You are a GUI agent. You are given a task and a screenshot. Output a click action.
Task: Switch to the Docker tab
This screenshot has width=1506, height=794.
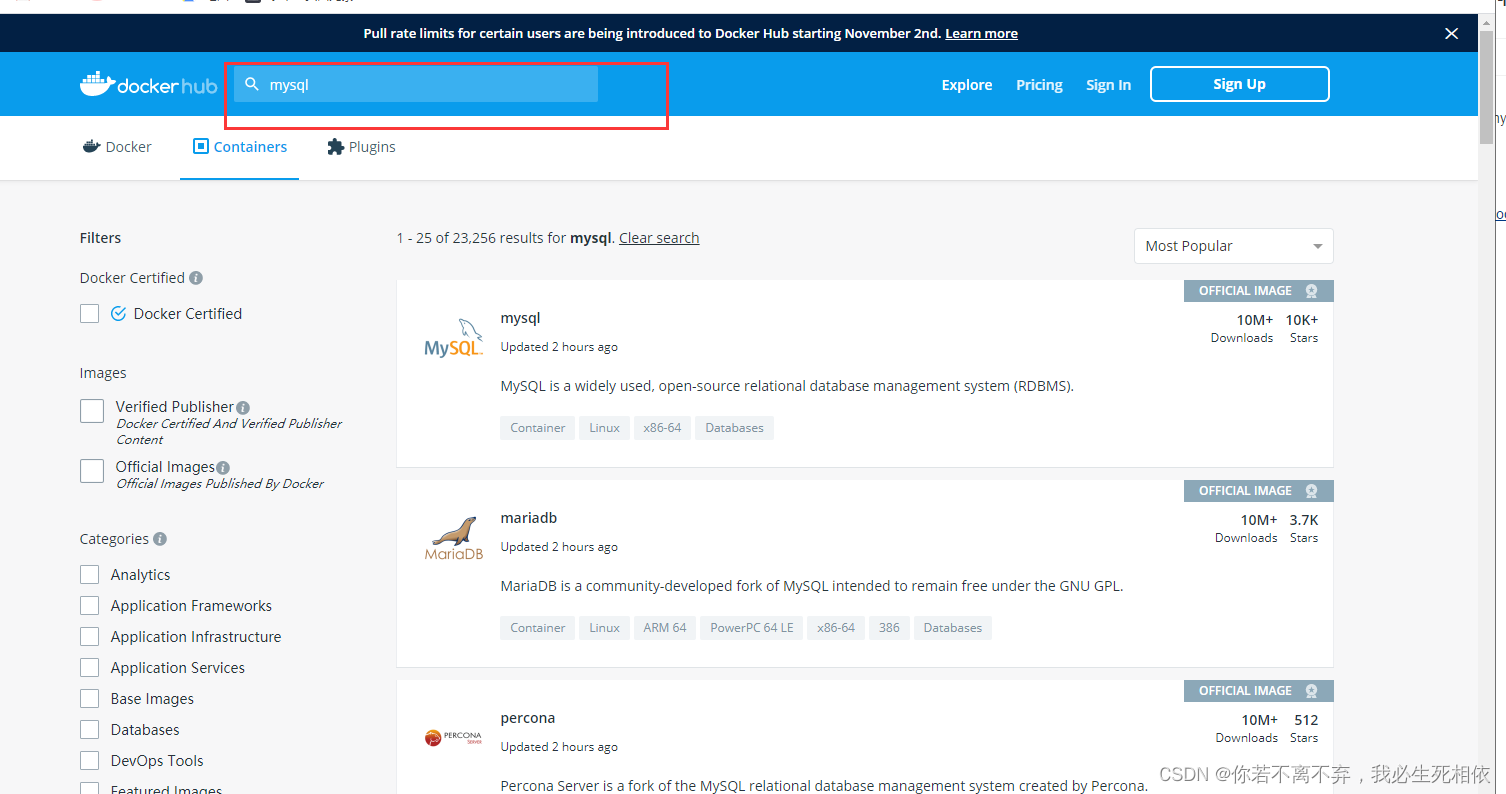pos(117,146)
